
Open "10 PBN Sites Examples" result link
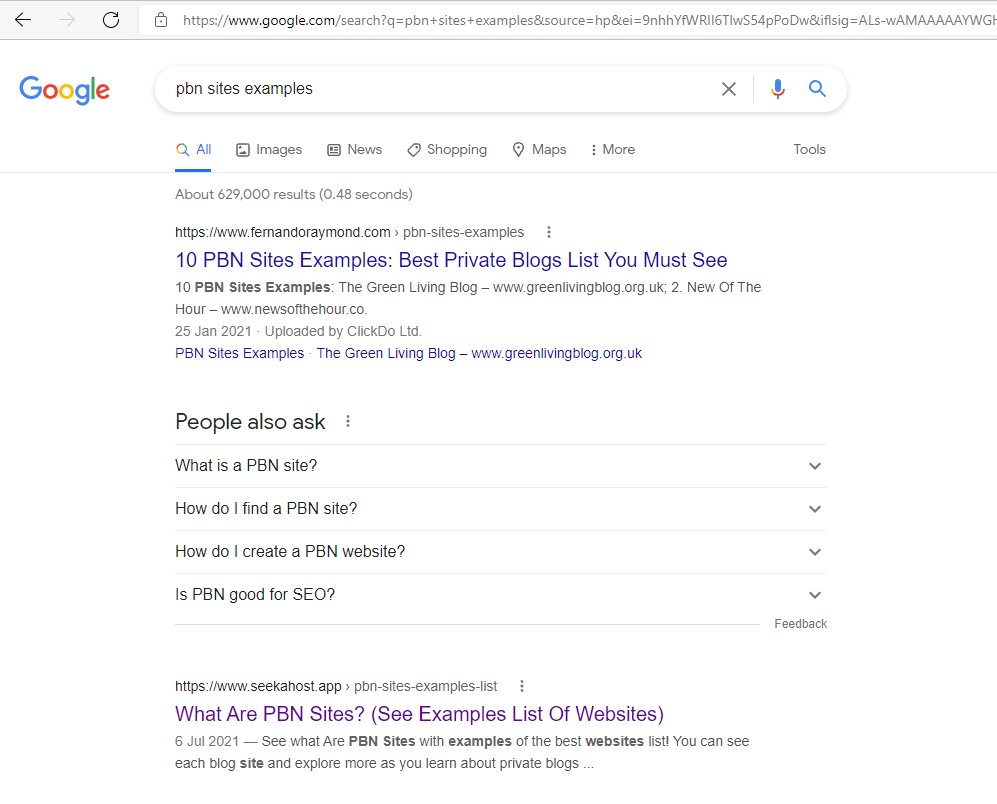click(x=451, y=261)
